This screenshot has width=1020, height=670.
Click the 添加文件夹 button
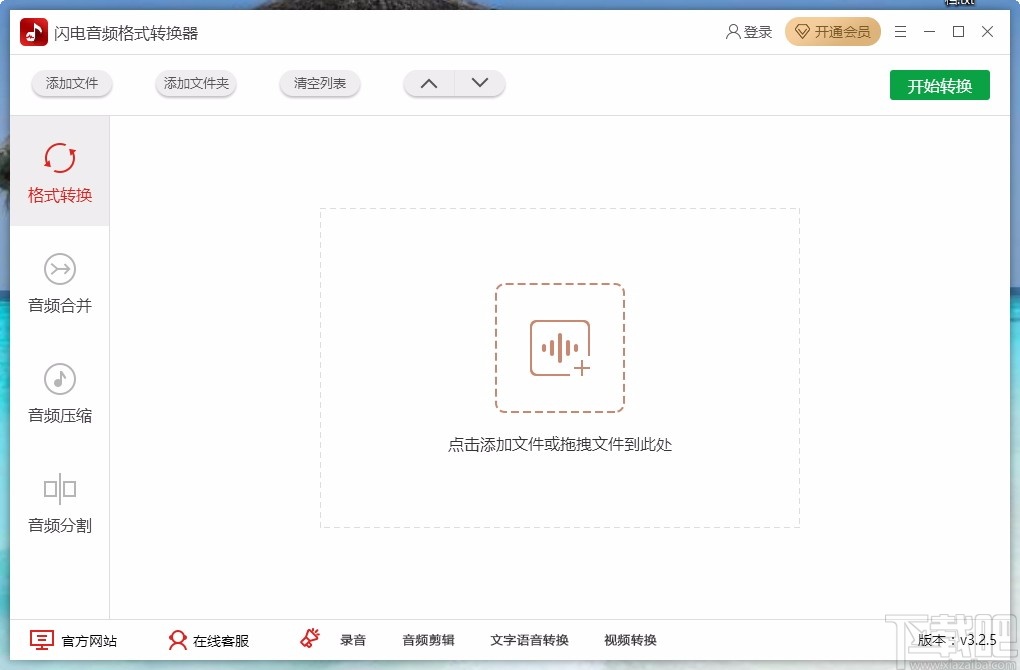[x=196, y=83]
